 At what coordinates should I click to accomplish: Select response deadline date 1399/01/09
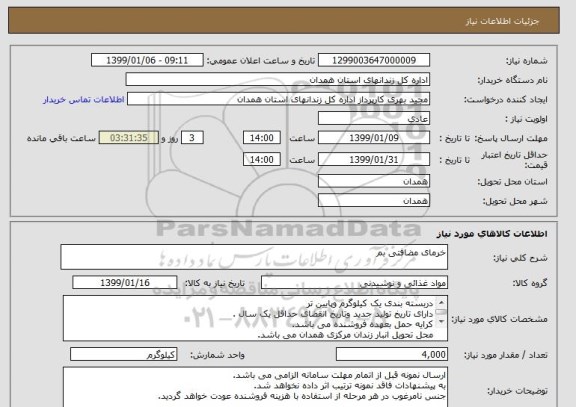(x=374, y=138)
